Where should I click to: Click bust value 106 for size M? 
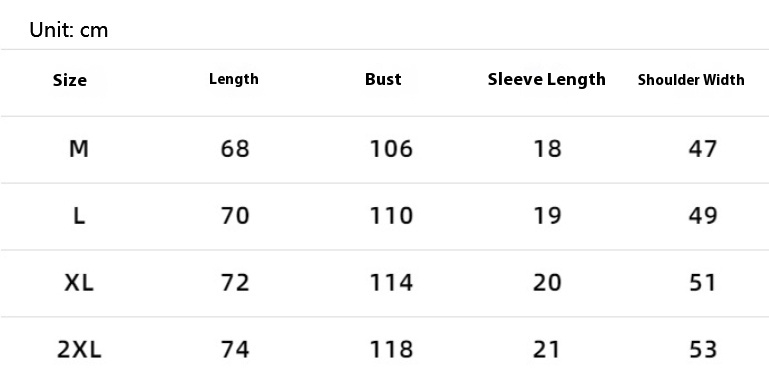[391, 149]
